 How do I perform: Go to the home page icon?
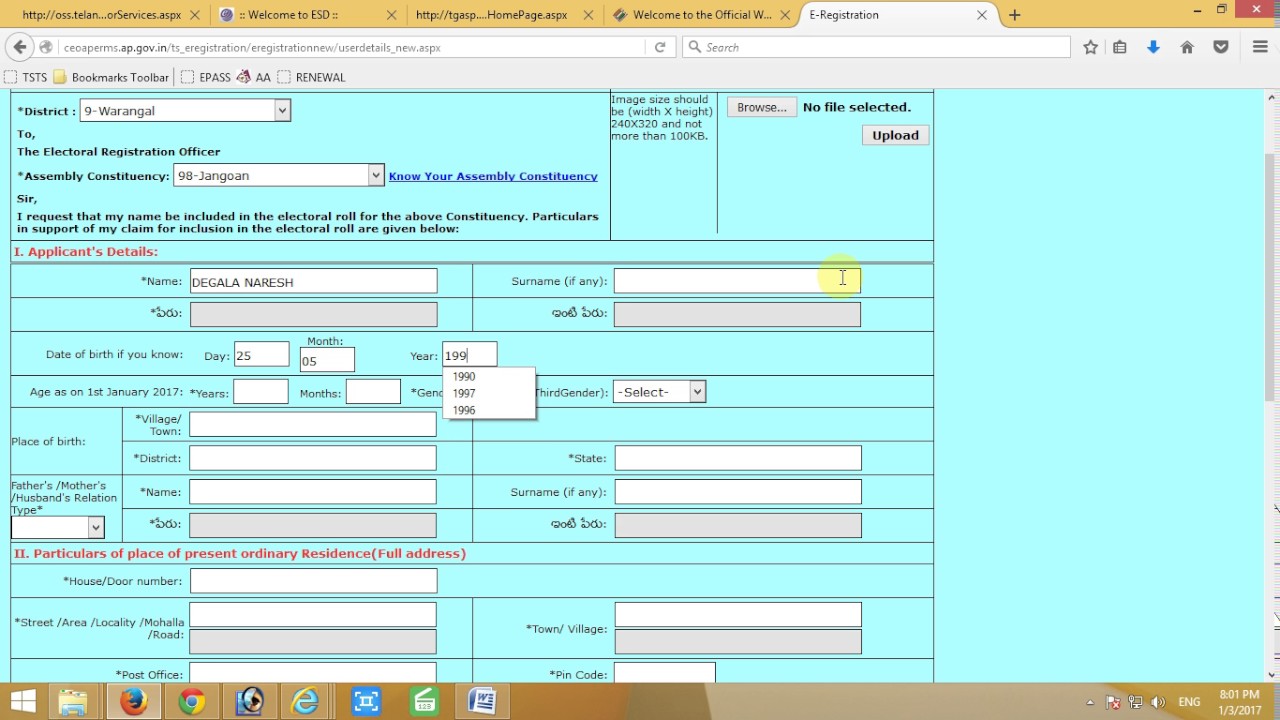pos(1187,47)
